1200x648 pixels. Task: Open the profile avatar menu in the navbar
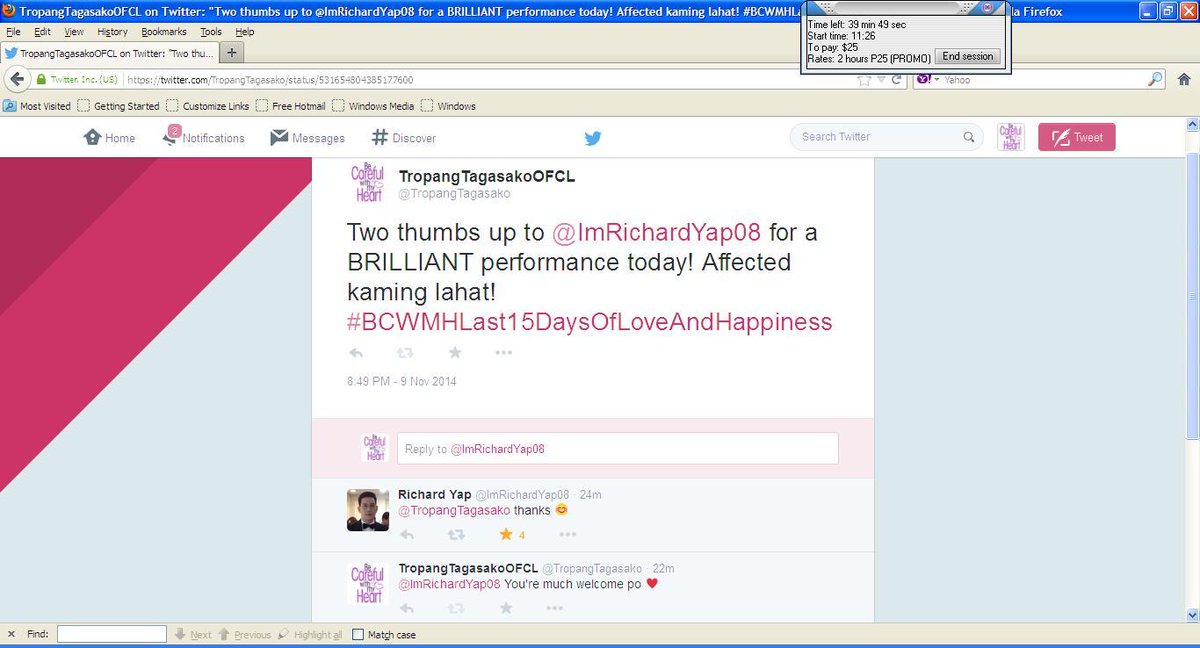[x=1011, y=137]
